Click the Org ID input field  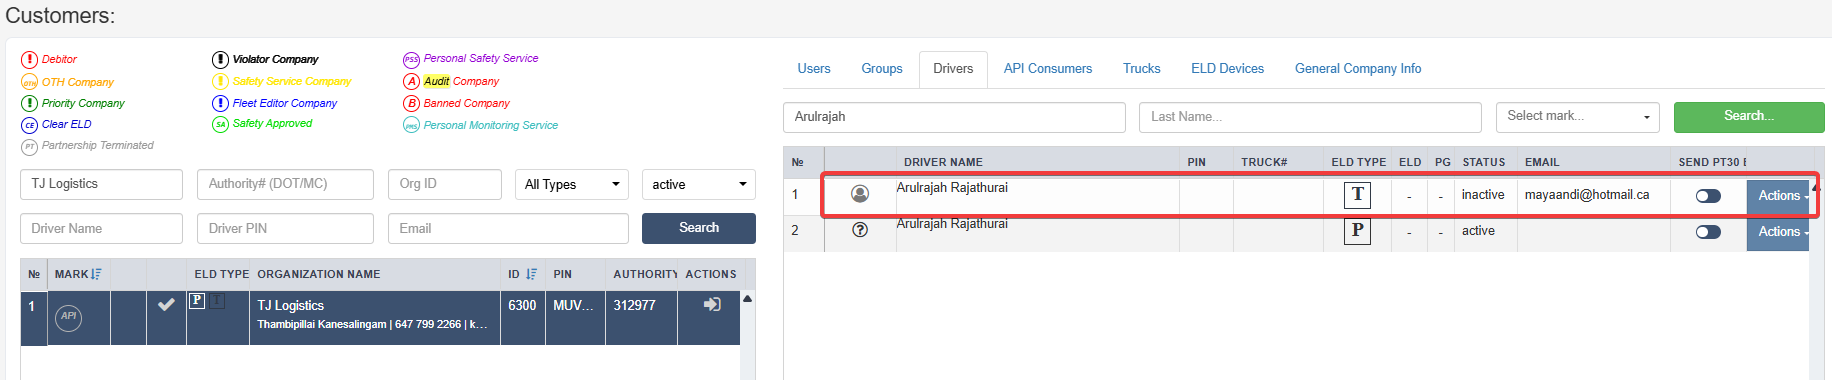(445, 184)
